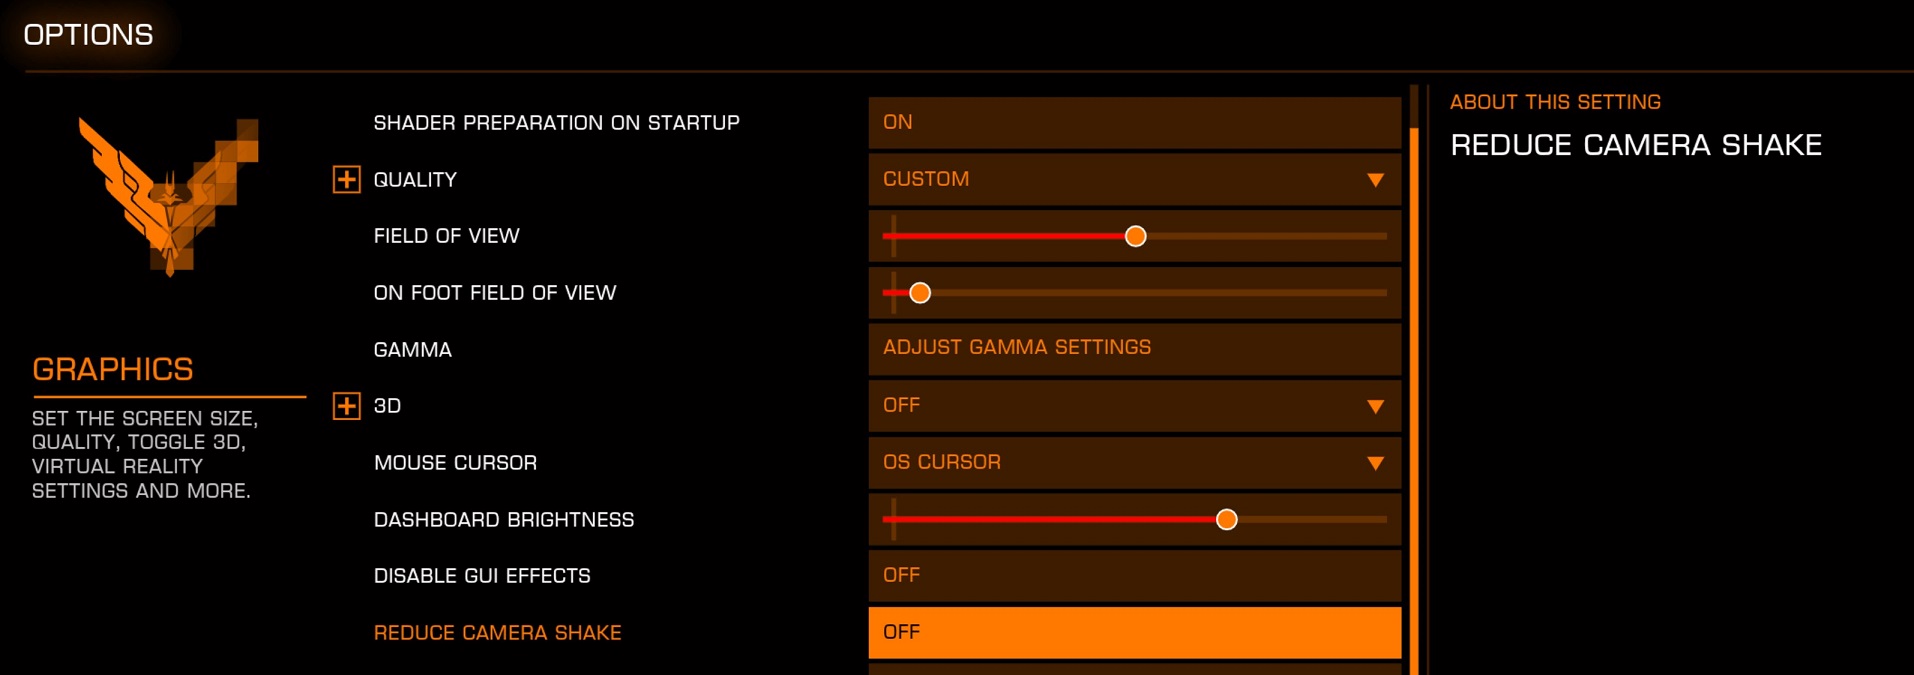This screenshot has height=675, width=1914.
Task: Click the On Foot Field of View slider handle
Action: point(920,293)
